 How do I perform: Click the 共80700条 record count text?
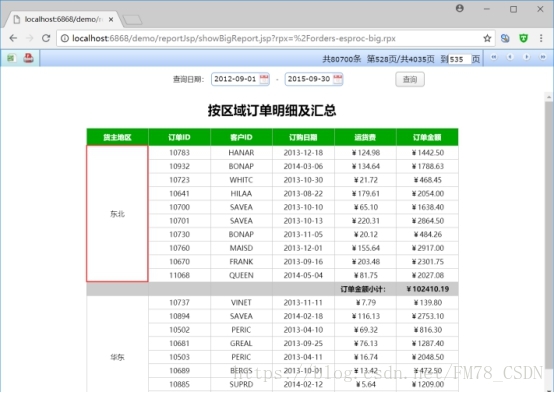click(342, 59)
